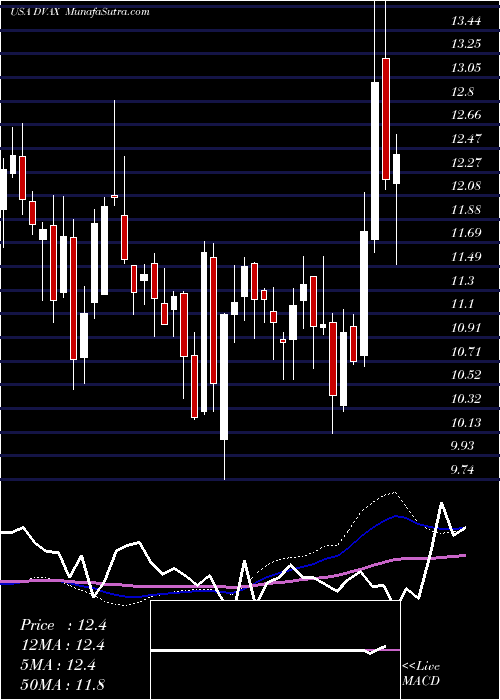Image resolution: width=500 pixels, height=700 pixels.
Task: Select the 10.71 price axis label
Action: (467, 352)
